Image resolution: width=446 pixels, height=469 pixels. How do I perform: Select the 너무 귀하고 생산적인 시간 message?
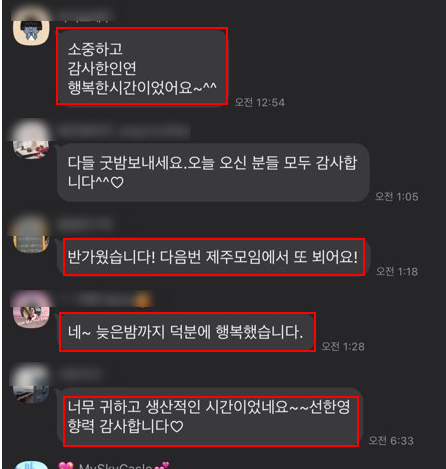(211, 421)
